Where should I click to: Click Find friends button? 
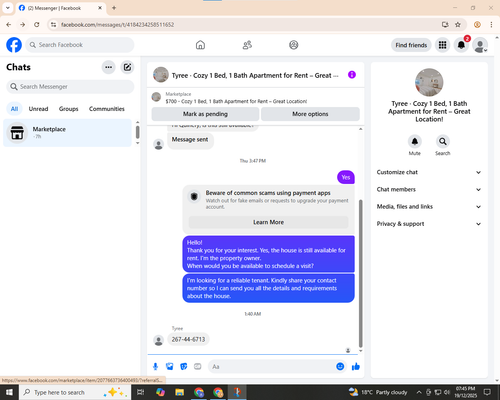(x=411, y=45)
